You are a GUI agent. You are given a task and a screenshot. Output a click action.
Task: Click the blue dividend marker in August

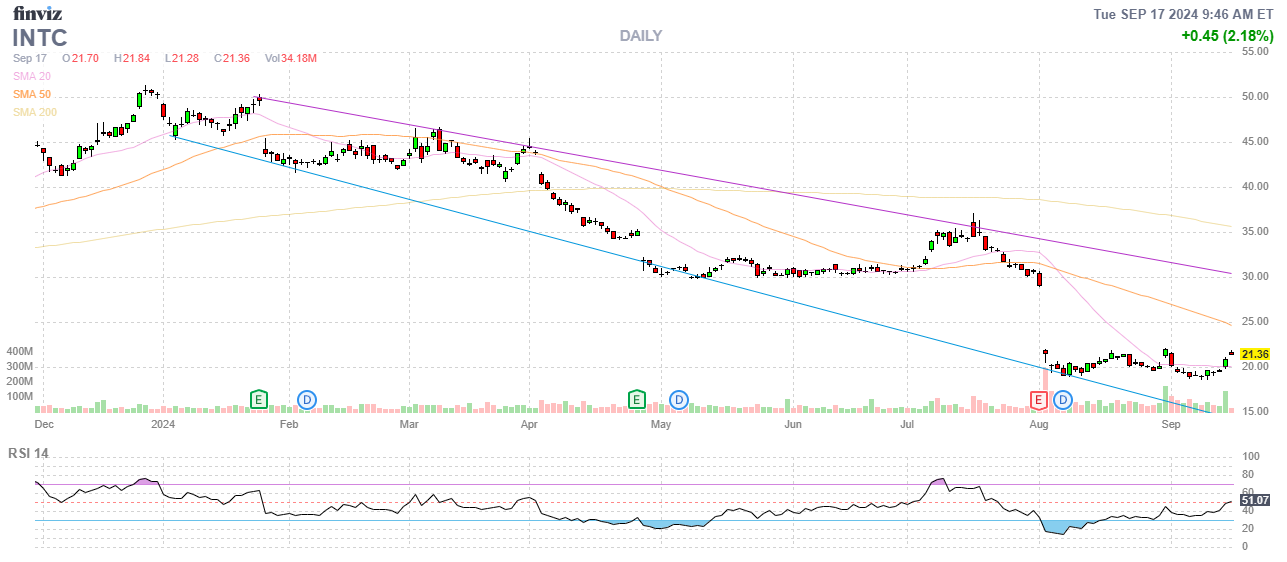pos(1063,400)
